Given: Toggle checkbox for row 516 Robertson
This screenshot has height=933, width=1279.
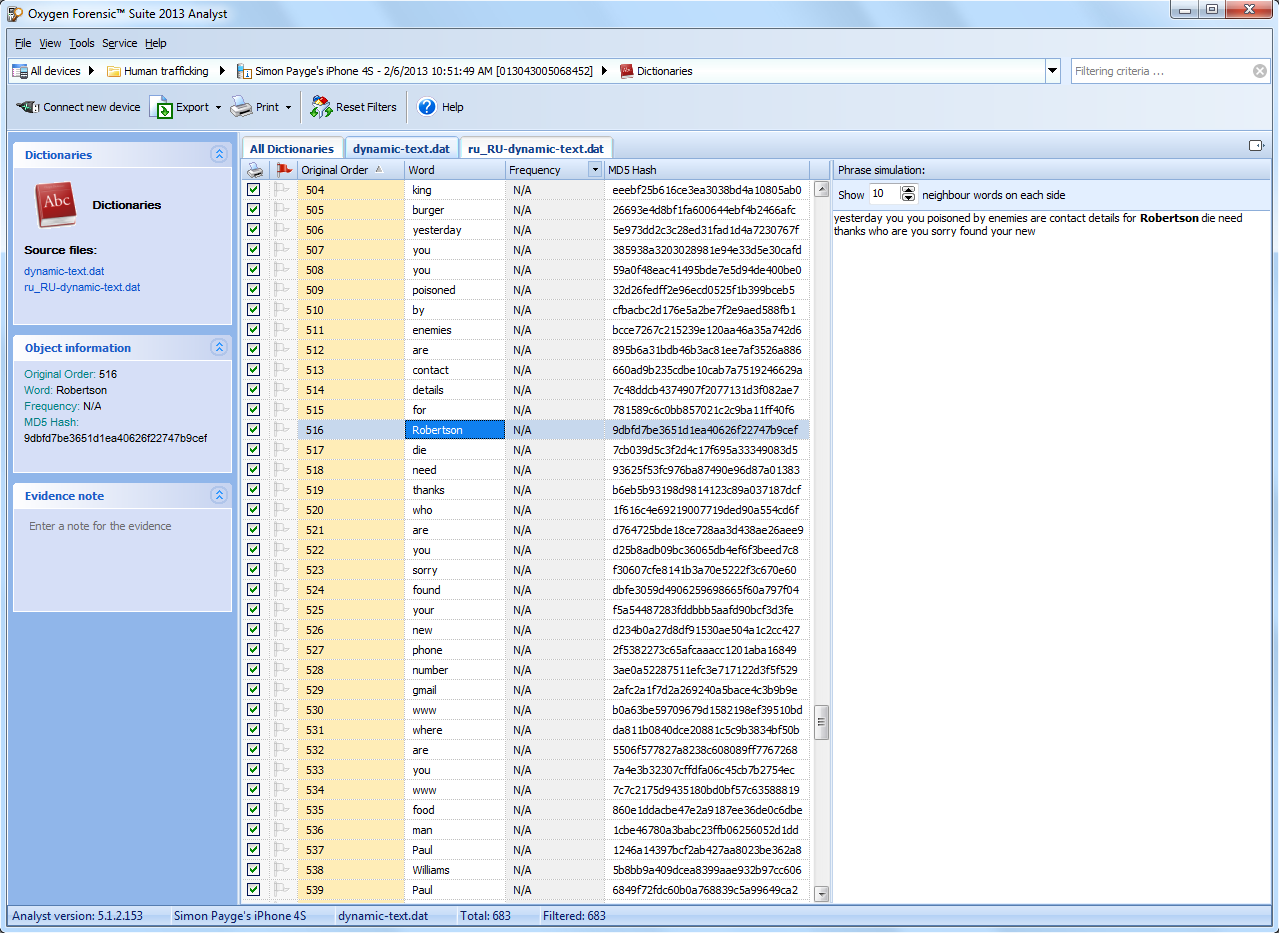Looking at the screenshot, I should [254, 430].
